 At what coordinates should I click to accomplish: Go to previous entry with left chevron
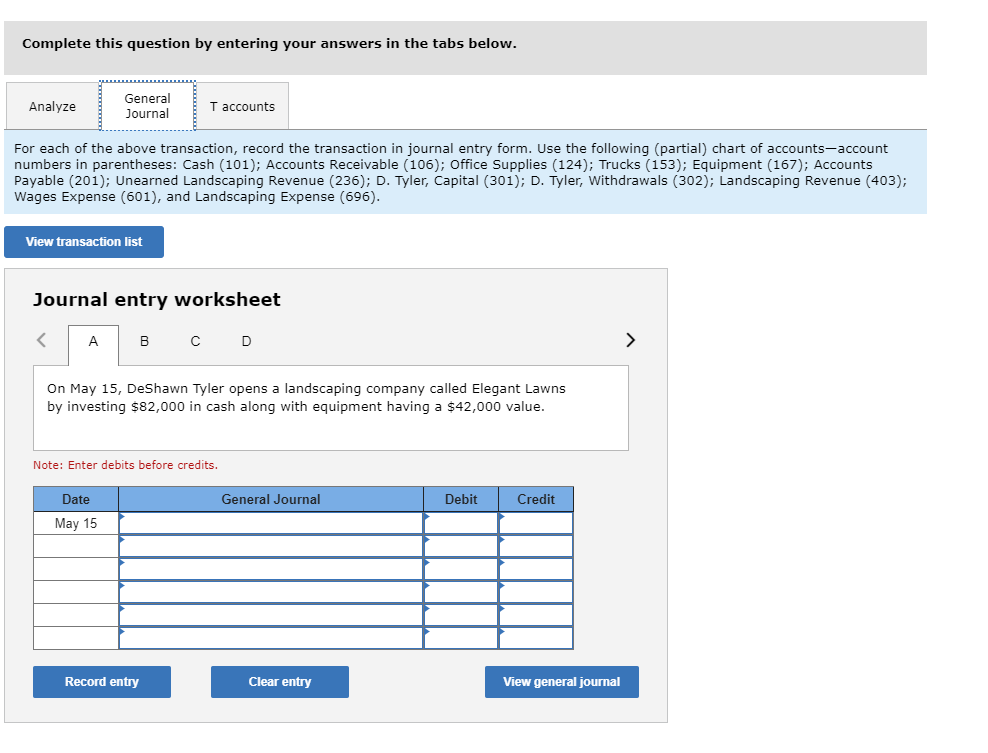(42, 340)
